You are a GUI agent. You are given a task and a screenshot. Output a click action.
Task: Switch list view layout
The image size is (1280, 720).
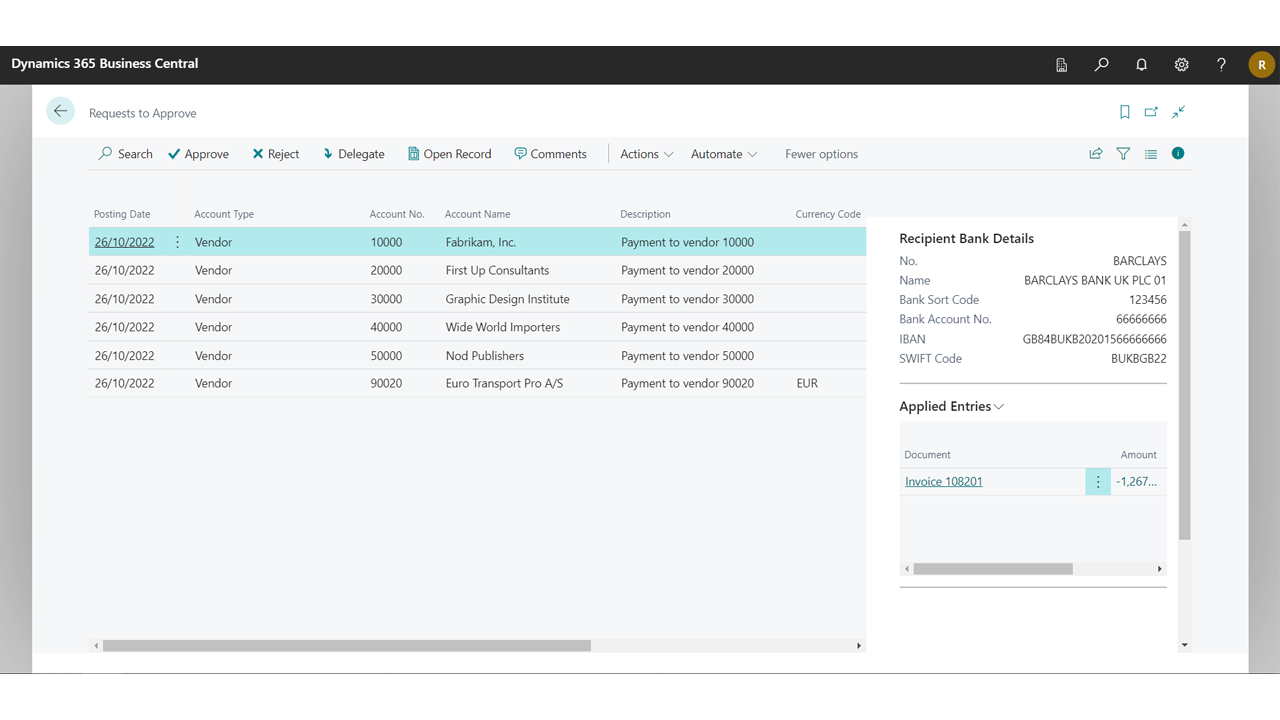click(1151, 154)
